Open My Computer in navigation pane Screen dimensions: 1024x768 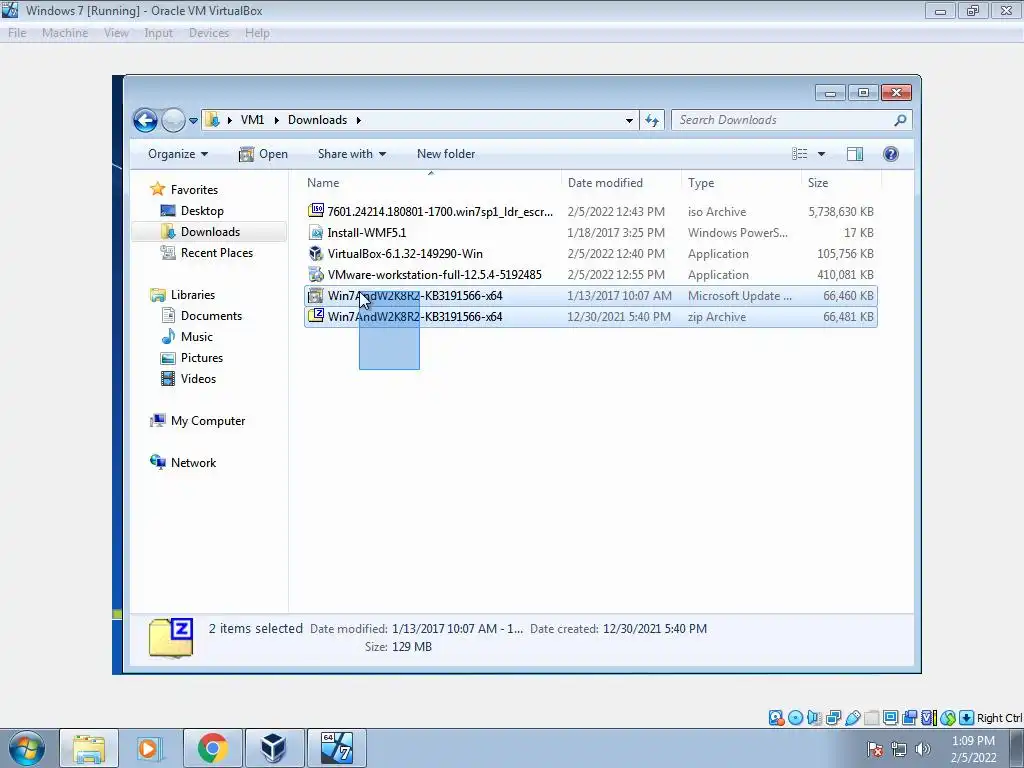point(208,421)
